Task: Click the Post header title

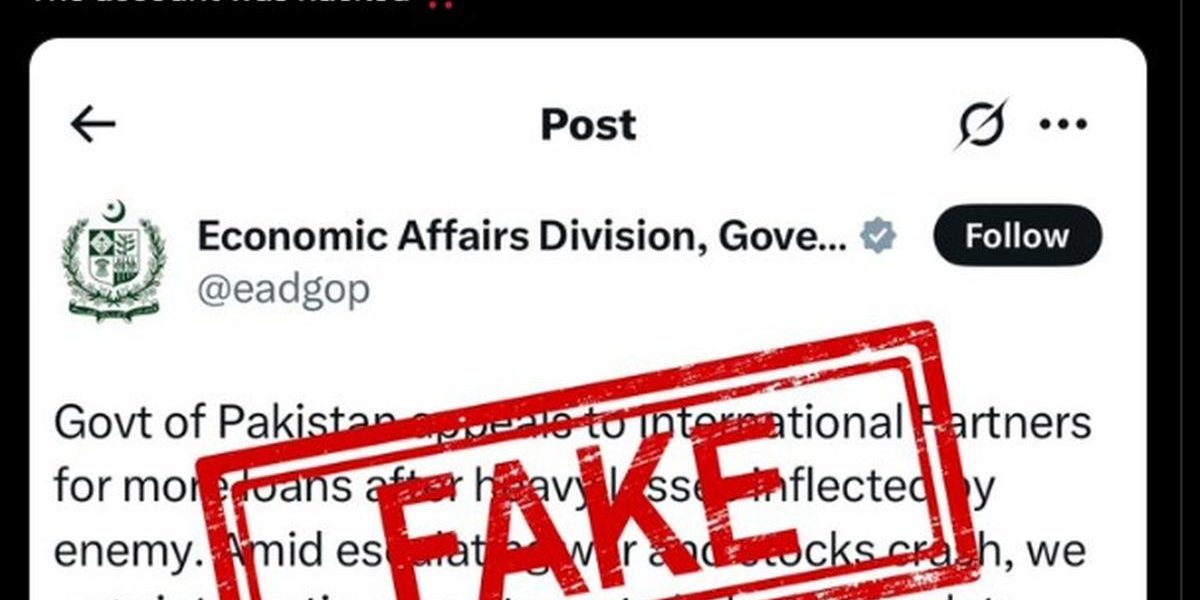Action: [x=588, y=125]
